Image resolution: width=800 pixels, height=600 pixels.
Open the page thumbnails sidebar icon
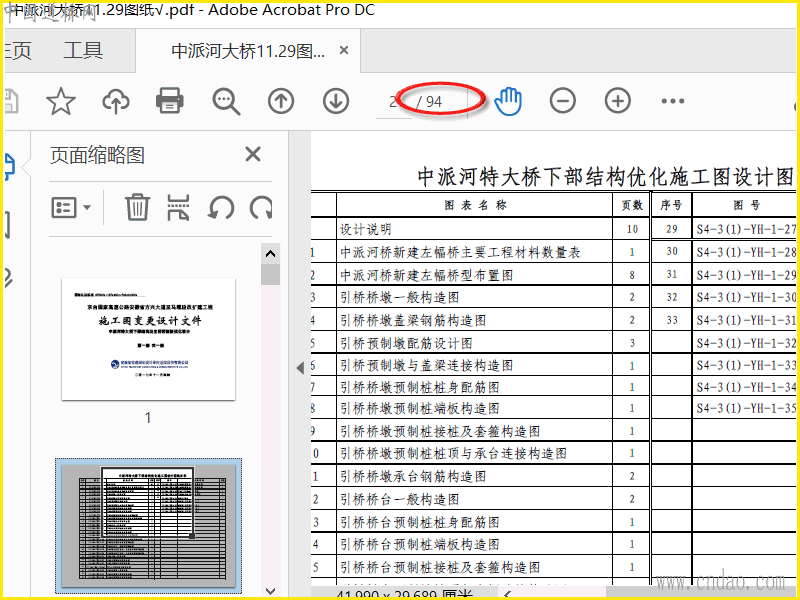[10, 167]
